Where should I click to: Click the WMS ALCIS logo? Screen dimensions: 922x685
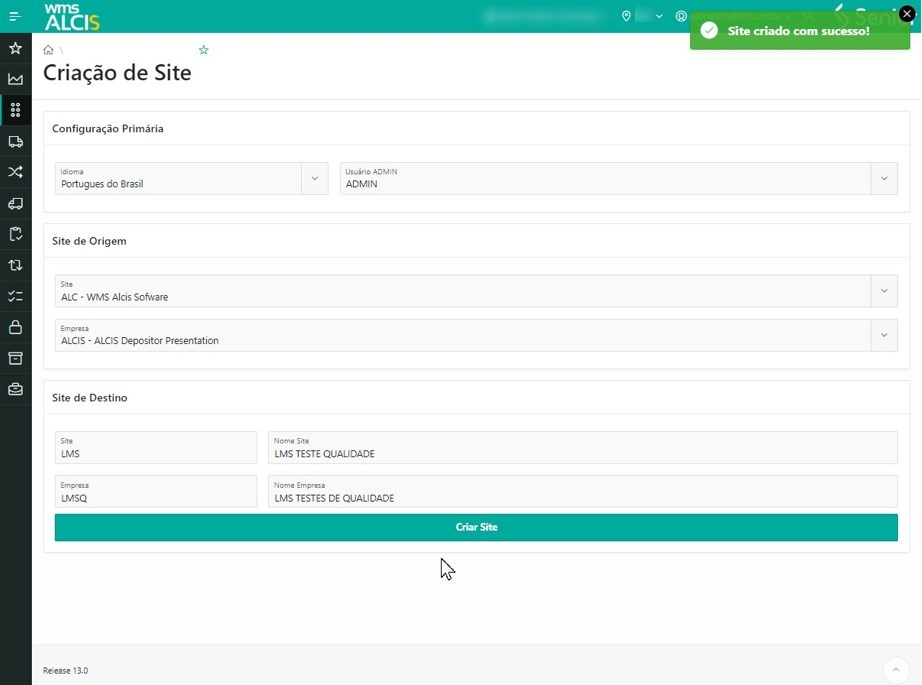72,16
